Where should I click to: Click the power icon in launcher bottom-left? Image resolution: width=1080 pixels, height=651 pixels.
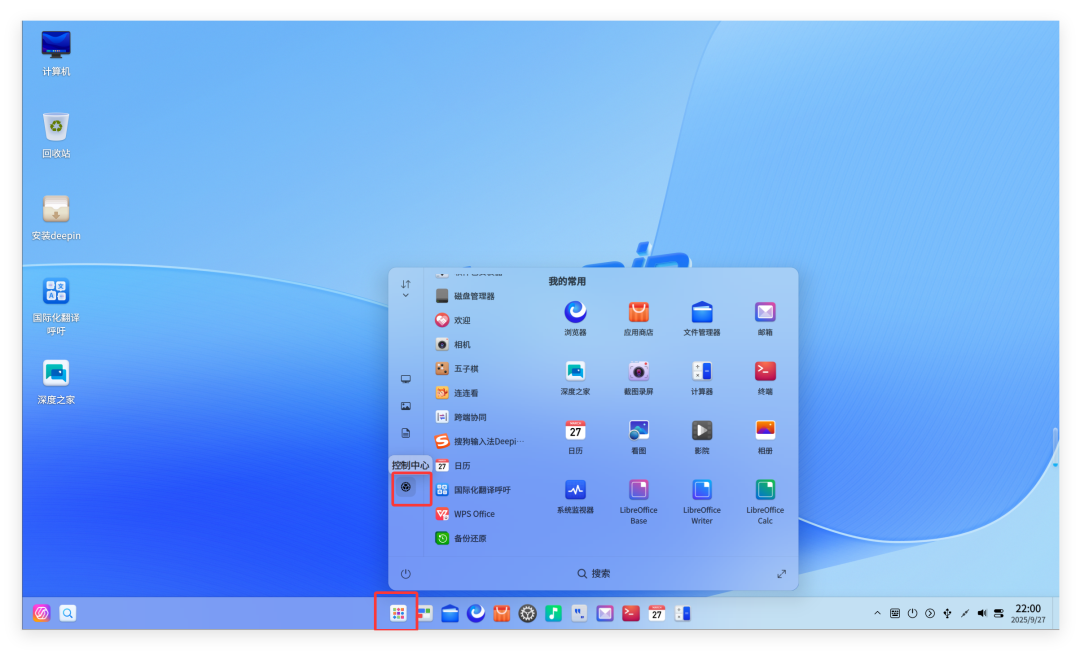point(406,574)
